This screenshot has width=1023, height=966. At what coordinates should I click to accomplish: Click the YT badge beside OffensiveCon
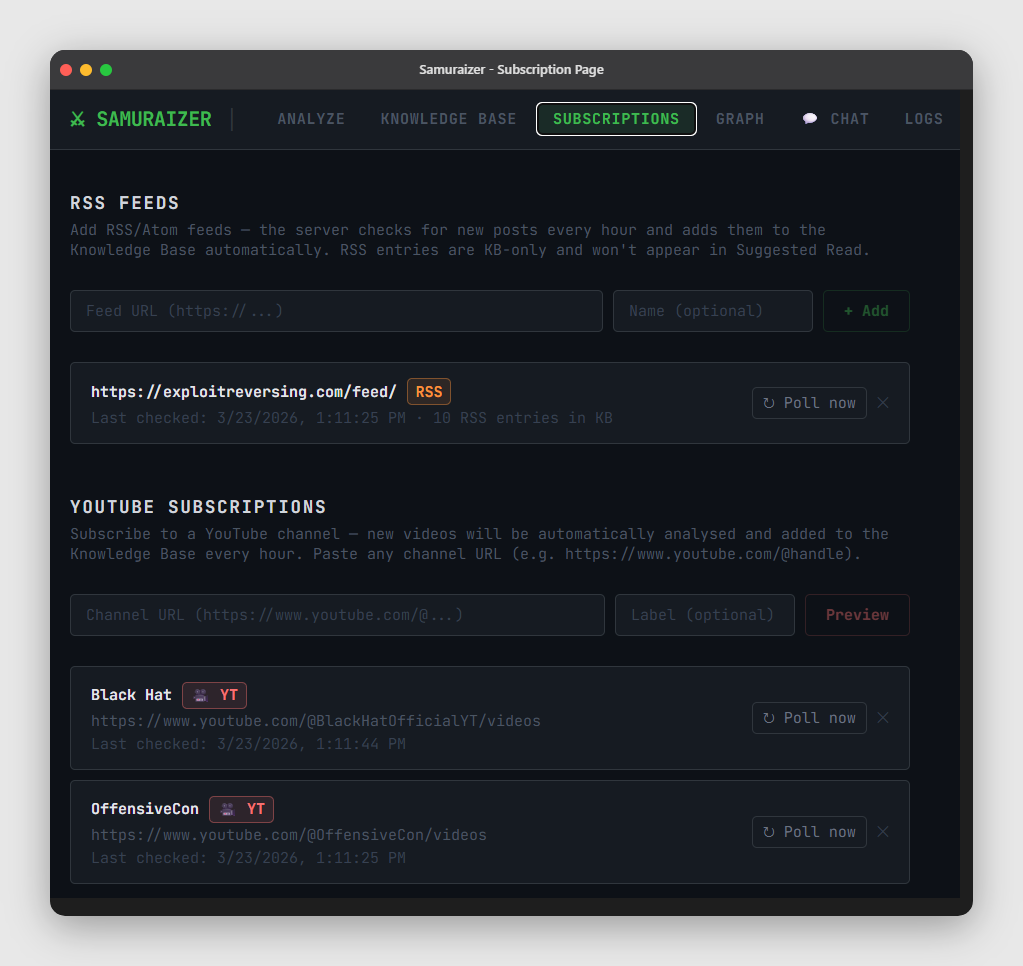(x=241, y=809)
